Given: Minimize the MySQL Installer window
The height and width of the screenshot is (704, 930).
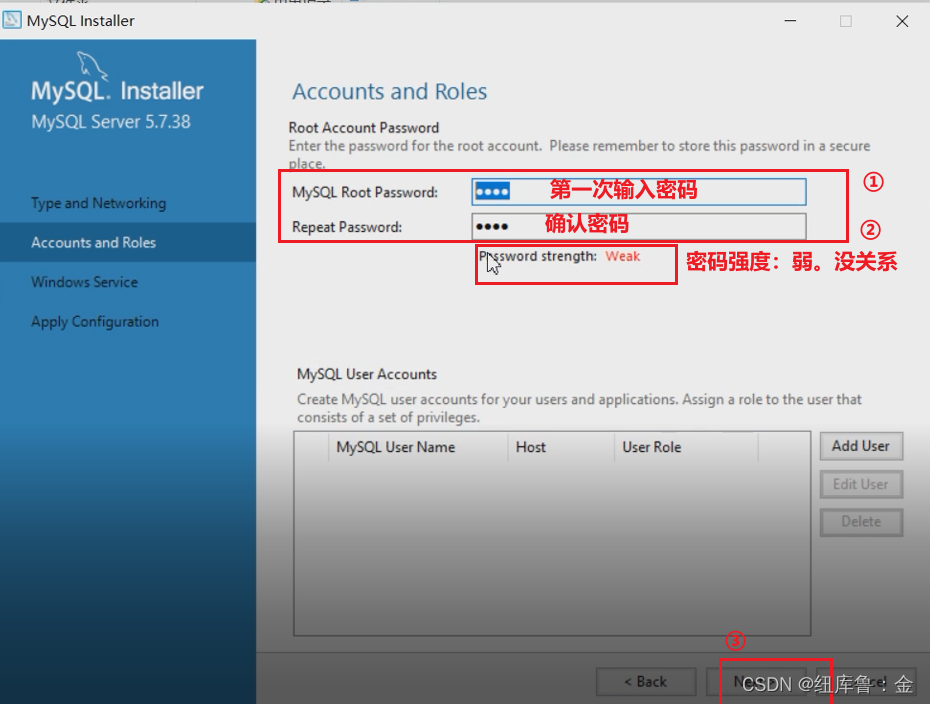Looking at the screenshot, I should coord(790,21).
